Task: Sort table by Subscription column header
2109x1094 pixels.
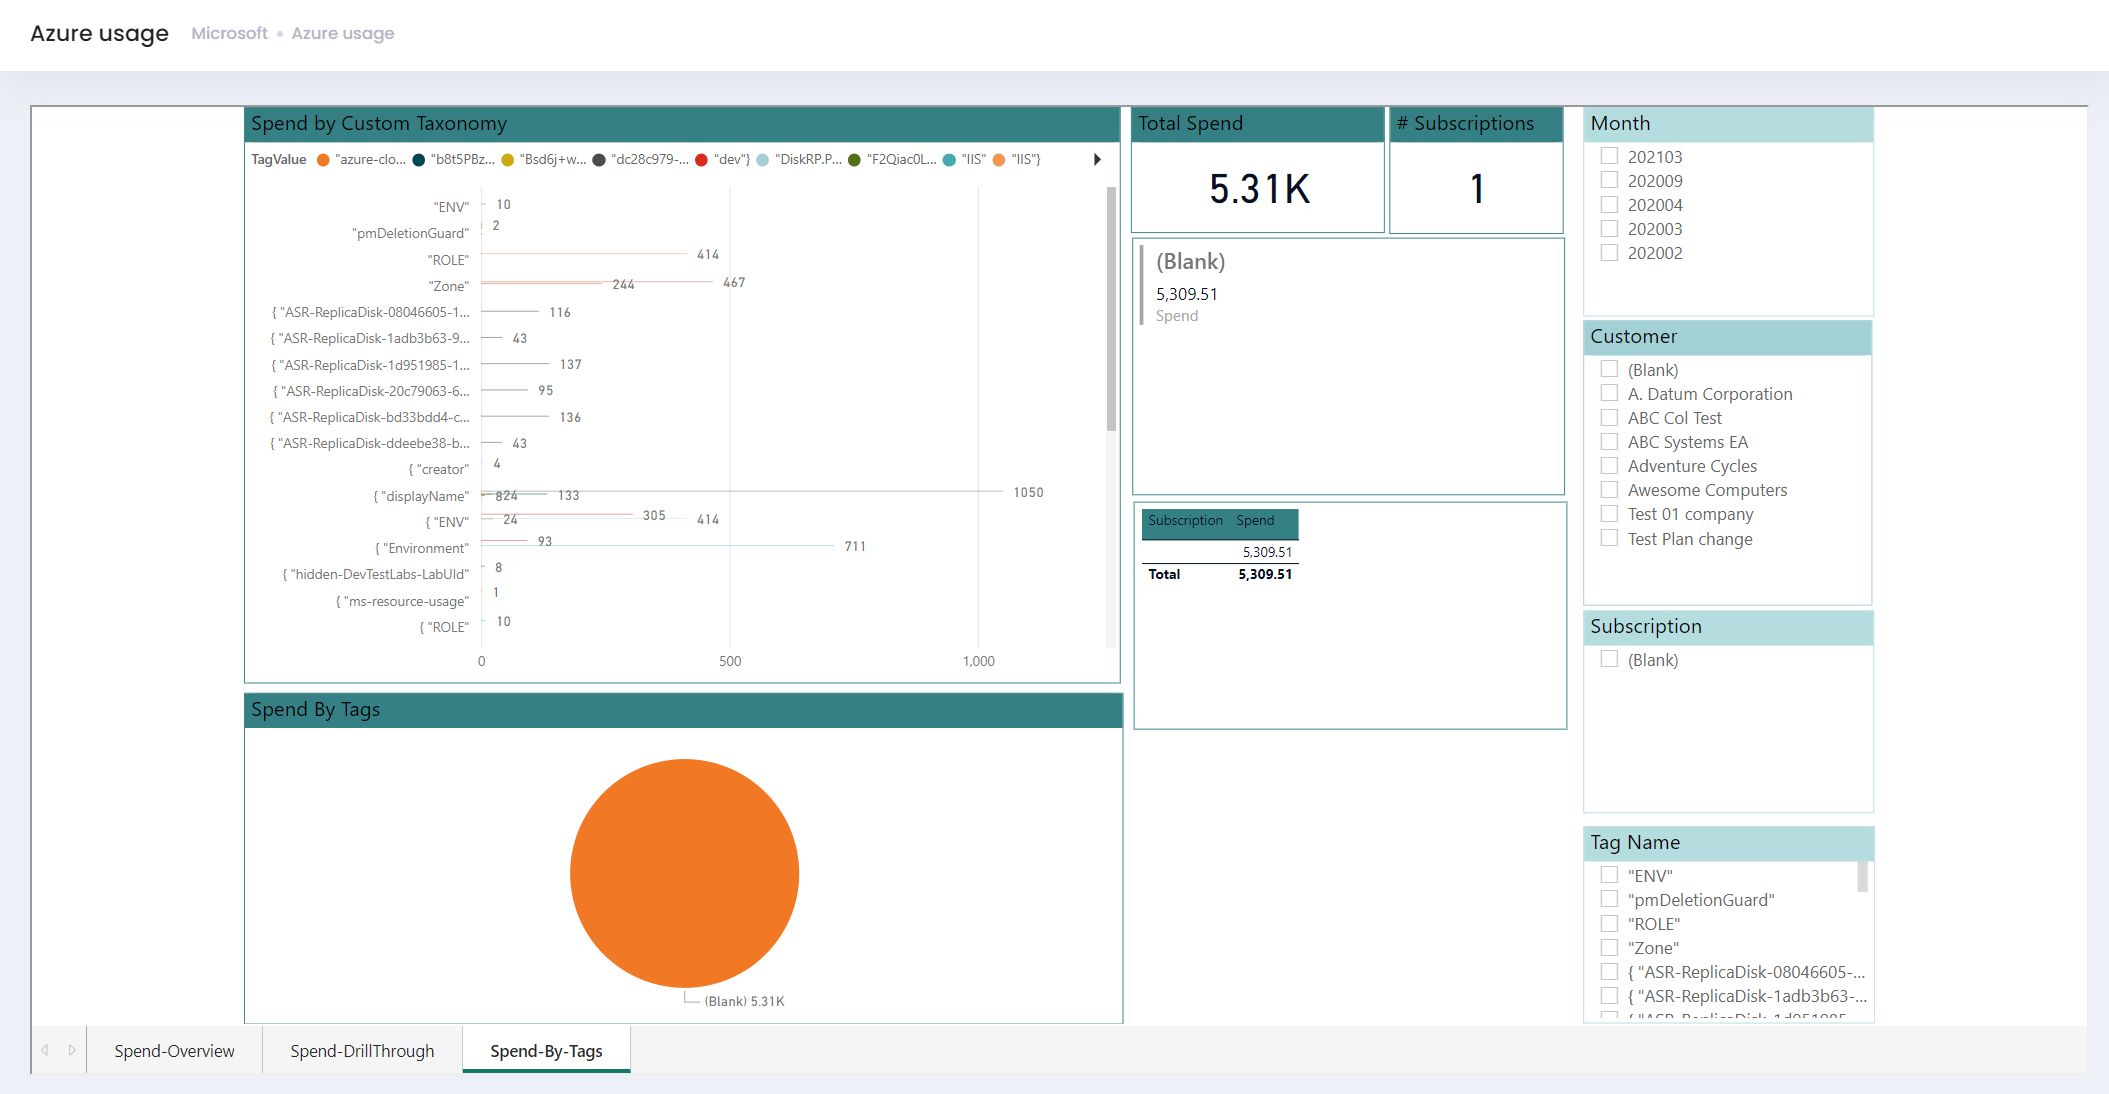Action: 1185,520
